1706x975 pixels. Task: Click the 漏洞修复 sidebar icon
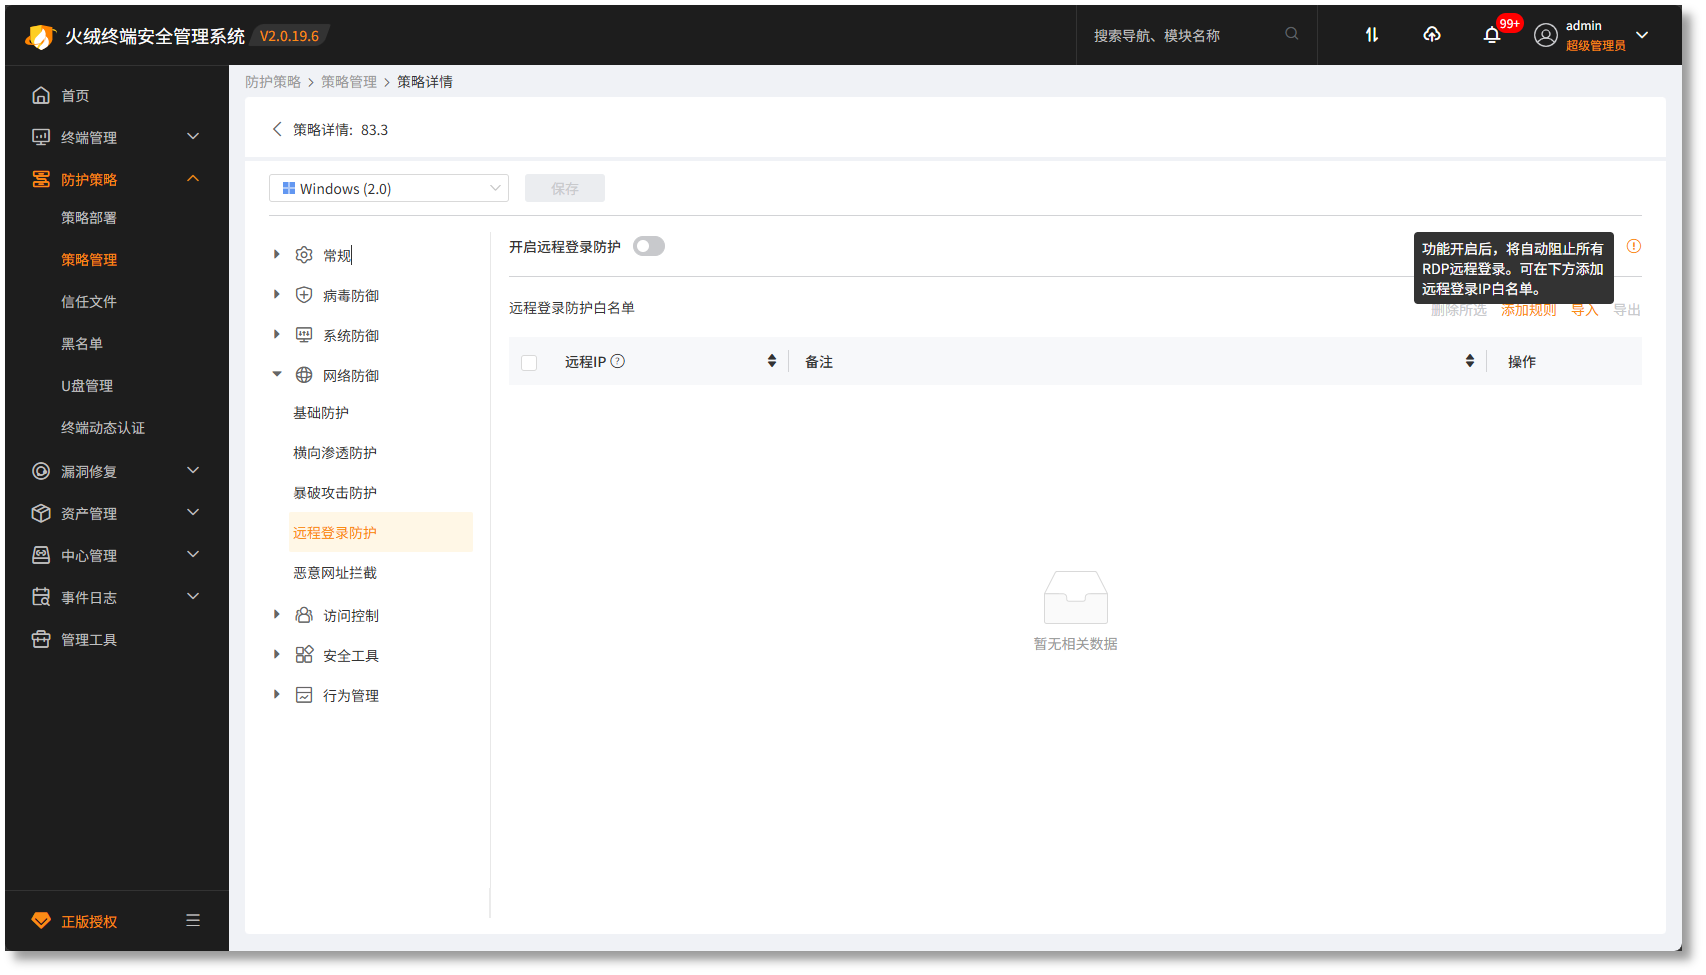click(x=41, y=471)
